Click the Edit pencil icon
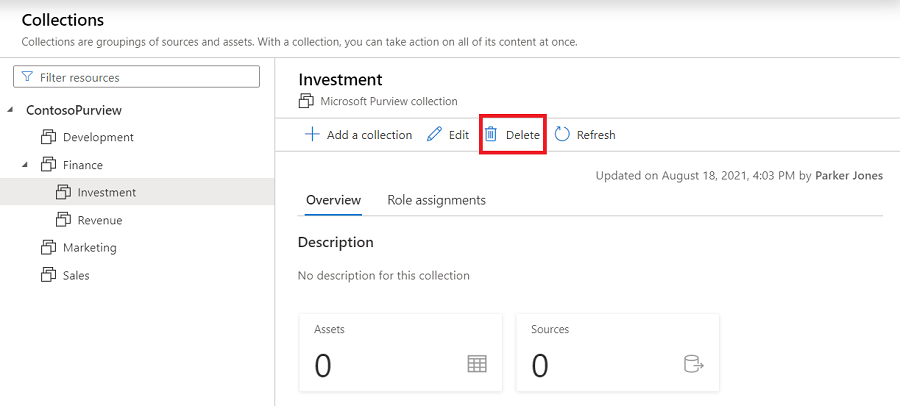The width and height of the screenshot is (900, 406). point(434,135)
